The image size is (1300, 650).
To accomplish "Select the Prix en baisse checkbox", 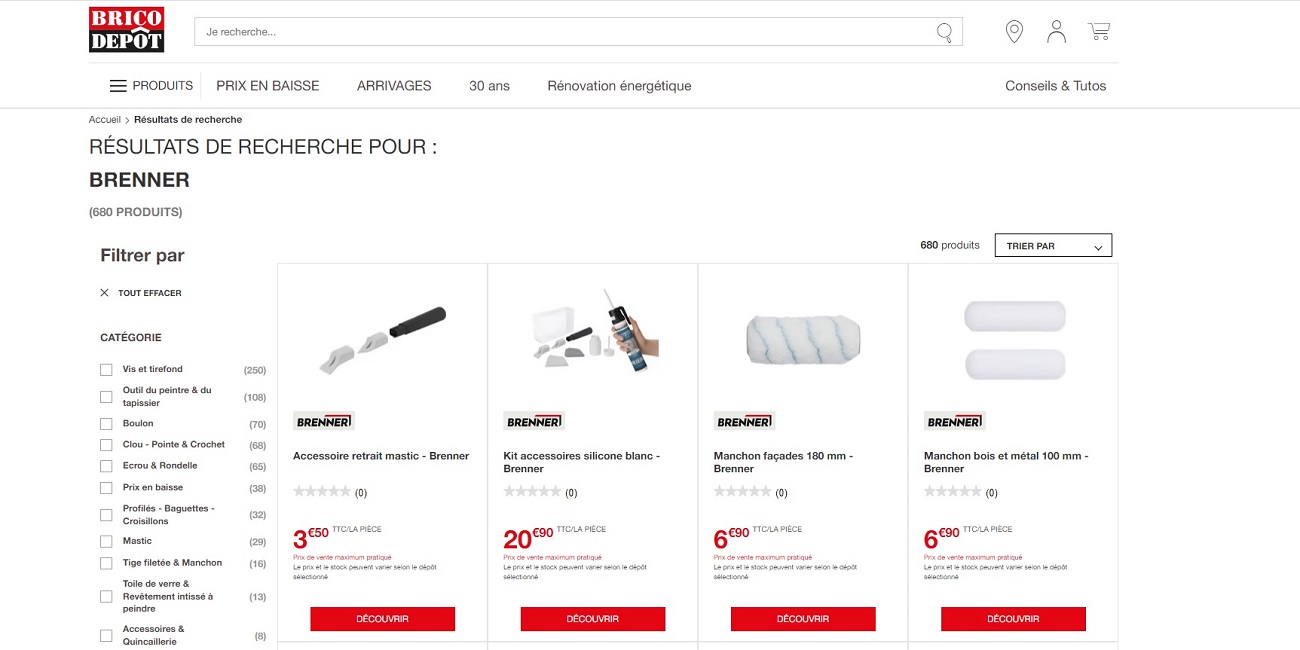I will tap(106, 488).
